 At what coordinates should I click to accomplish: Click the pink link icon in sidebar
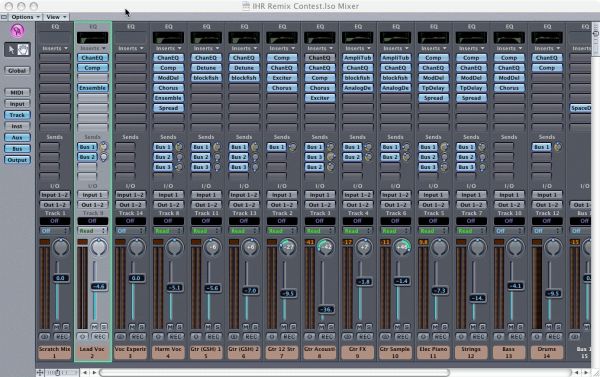17,30
